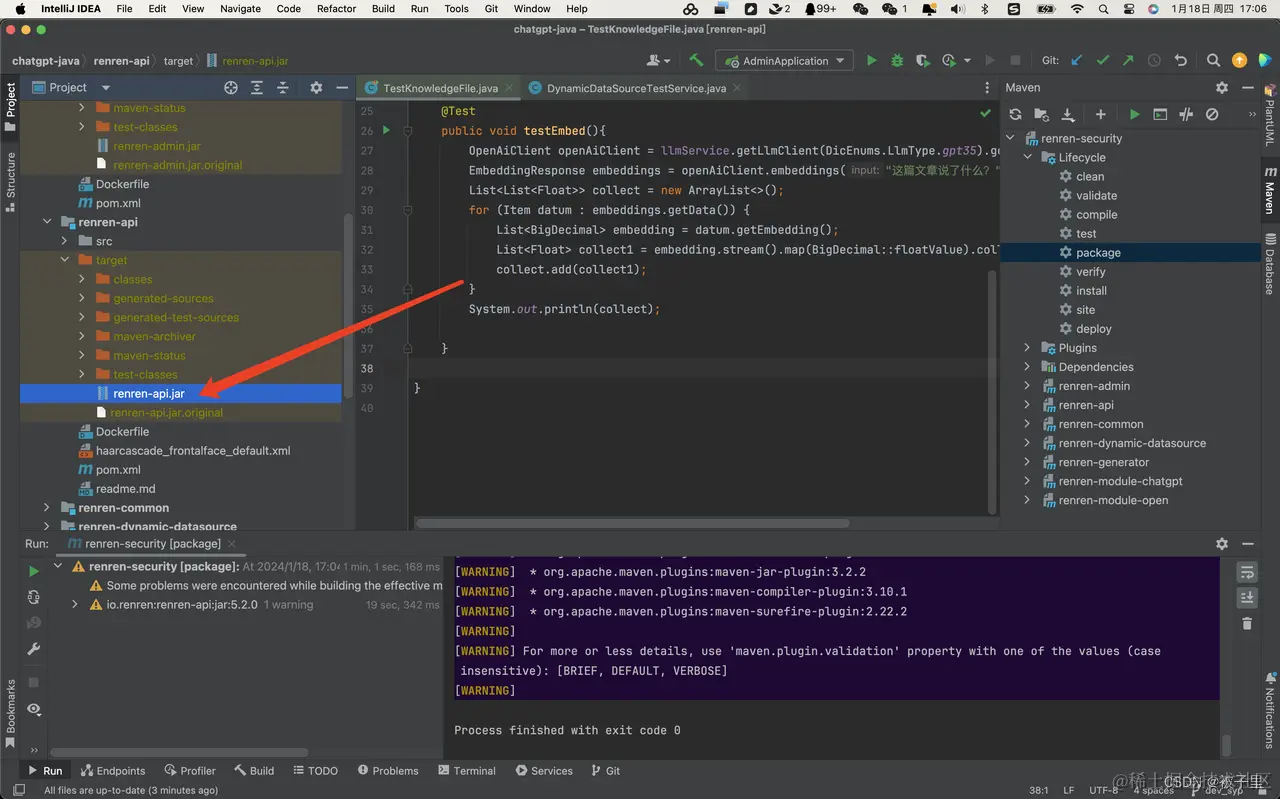
Task: Collapse all in Project panel
Action: coord(283,88)
